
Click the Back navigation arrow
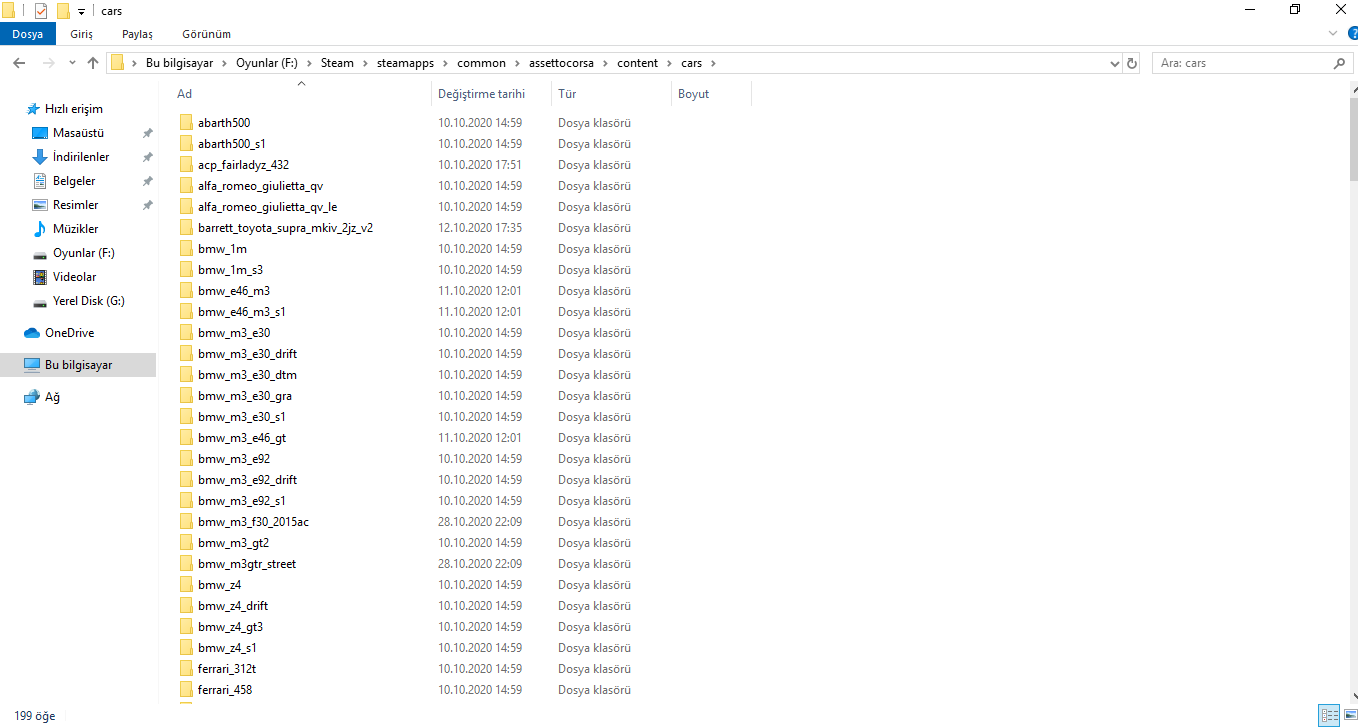[19, 63]
